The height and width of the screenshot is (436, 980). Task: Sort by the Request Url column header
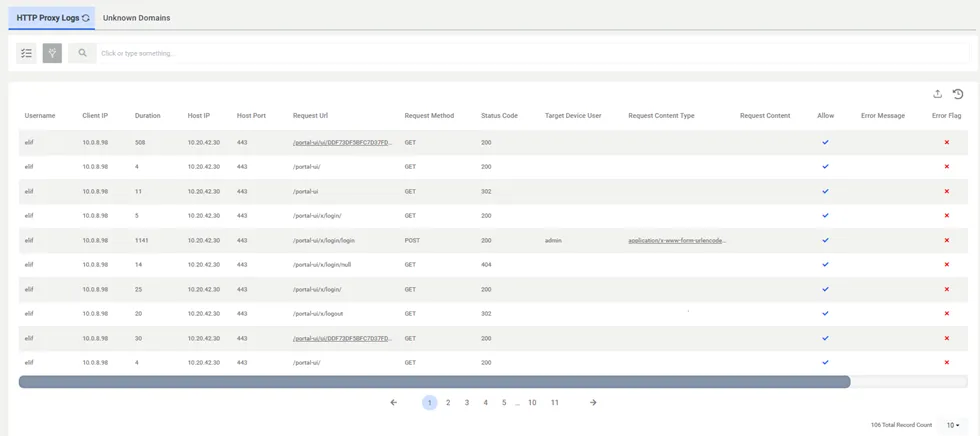pyautogui.click(x=310, y=116)
